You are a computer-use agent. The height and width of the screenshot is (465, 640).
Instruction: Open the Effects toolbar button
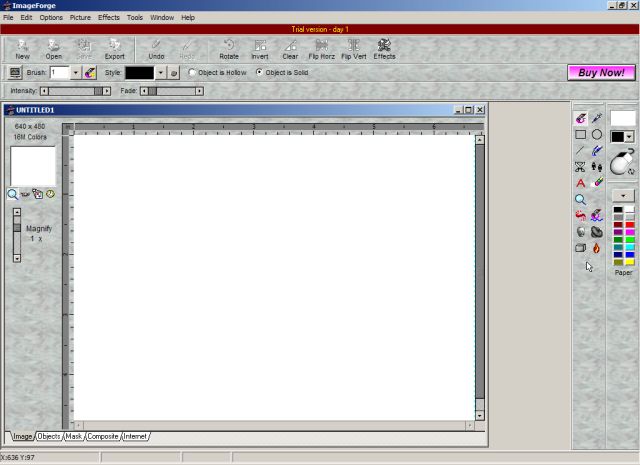384,49
